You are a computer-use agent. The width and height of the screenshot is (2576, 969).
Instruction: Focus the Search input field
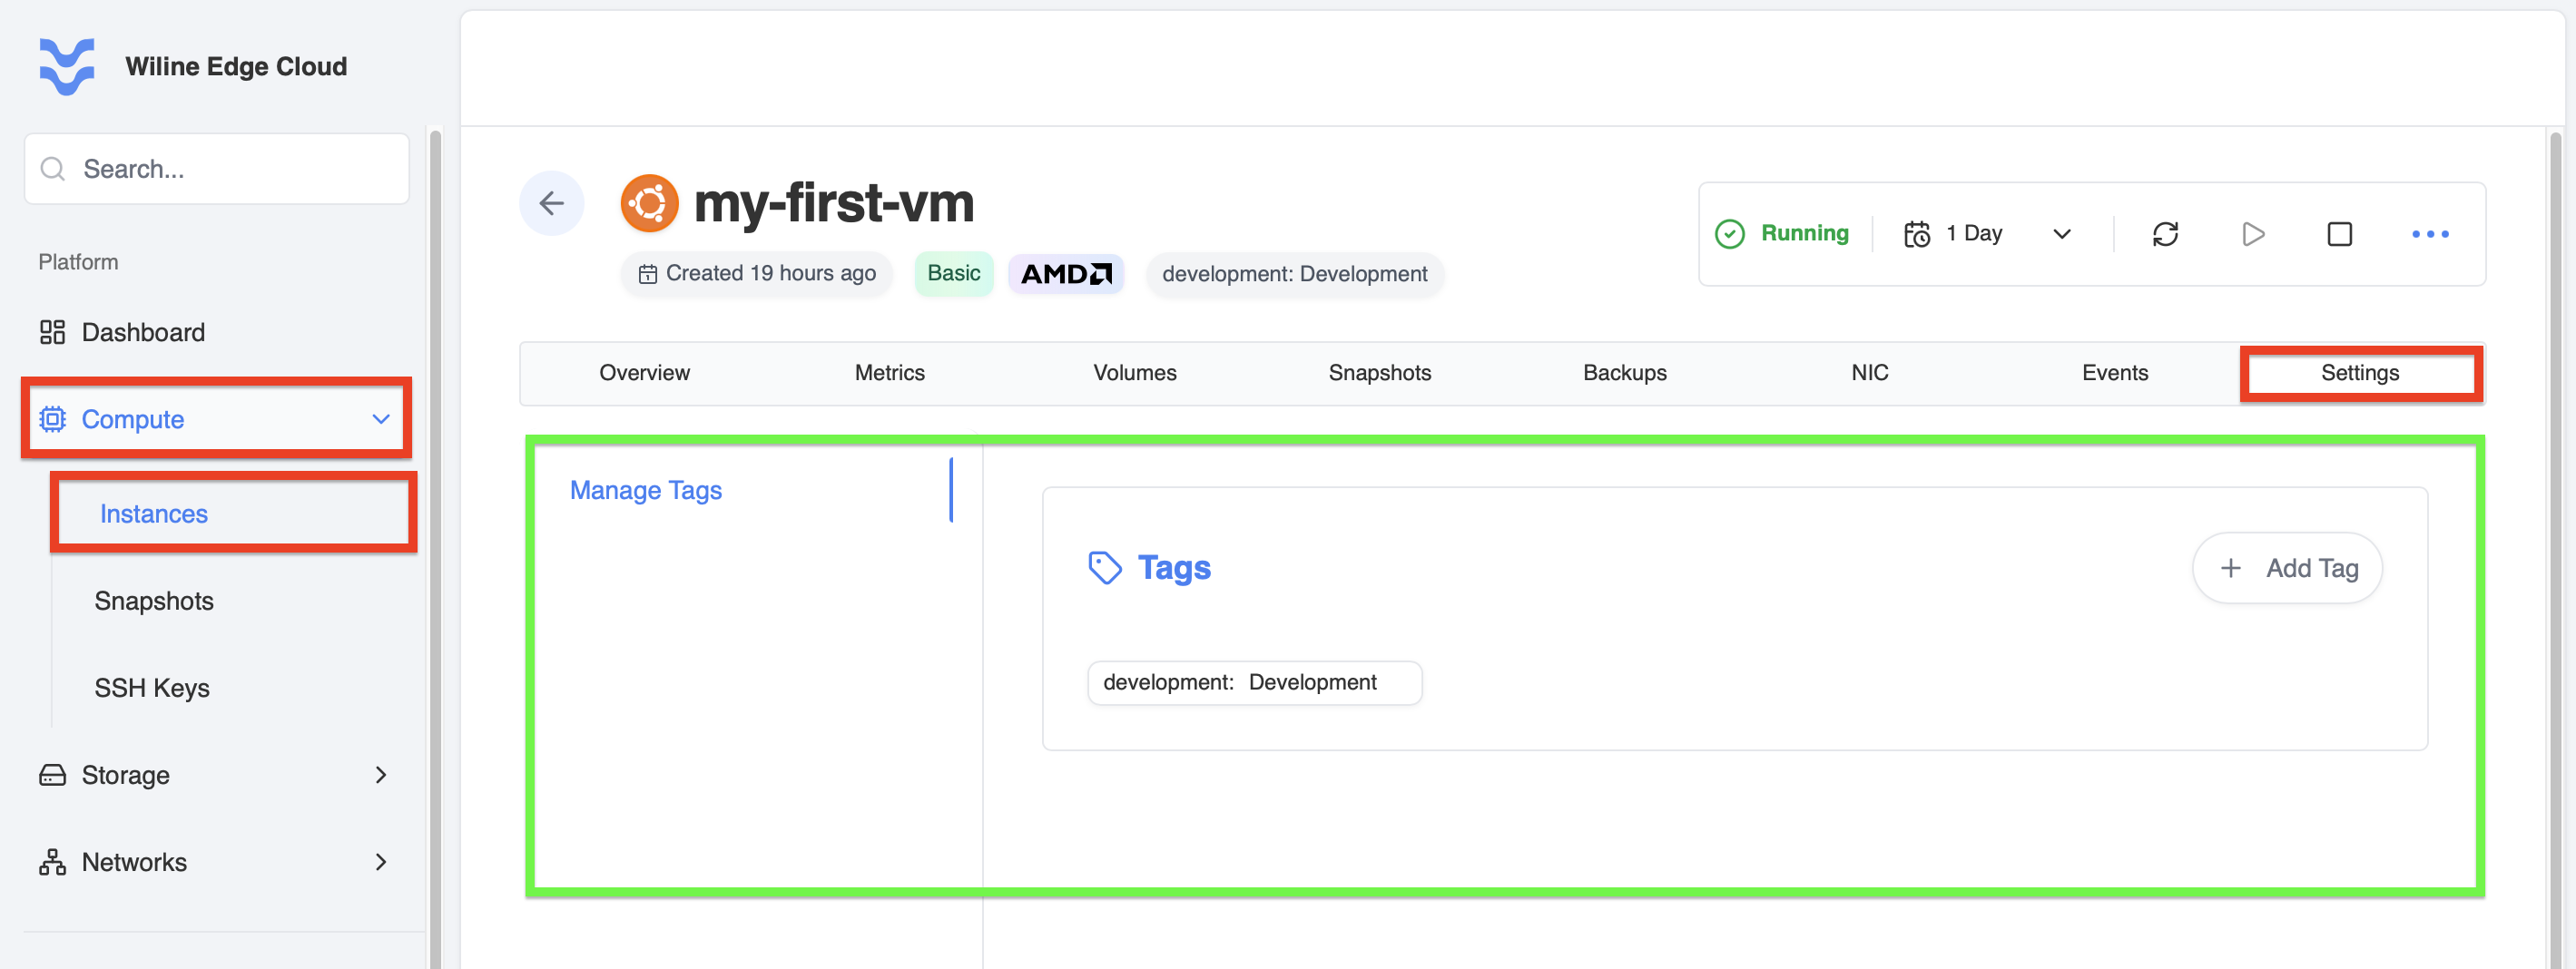[217, 169]
